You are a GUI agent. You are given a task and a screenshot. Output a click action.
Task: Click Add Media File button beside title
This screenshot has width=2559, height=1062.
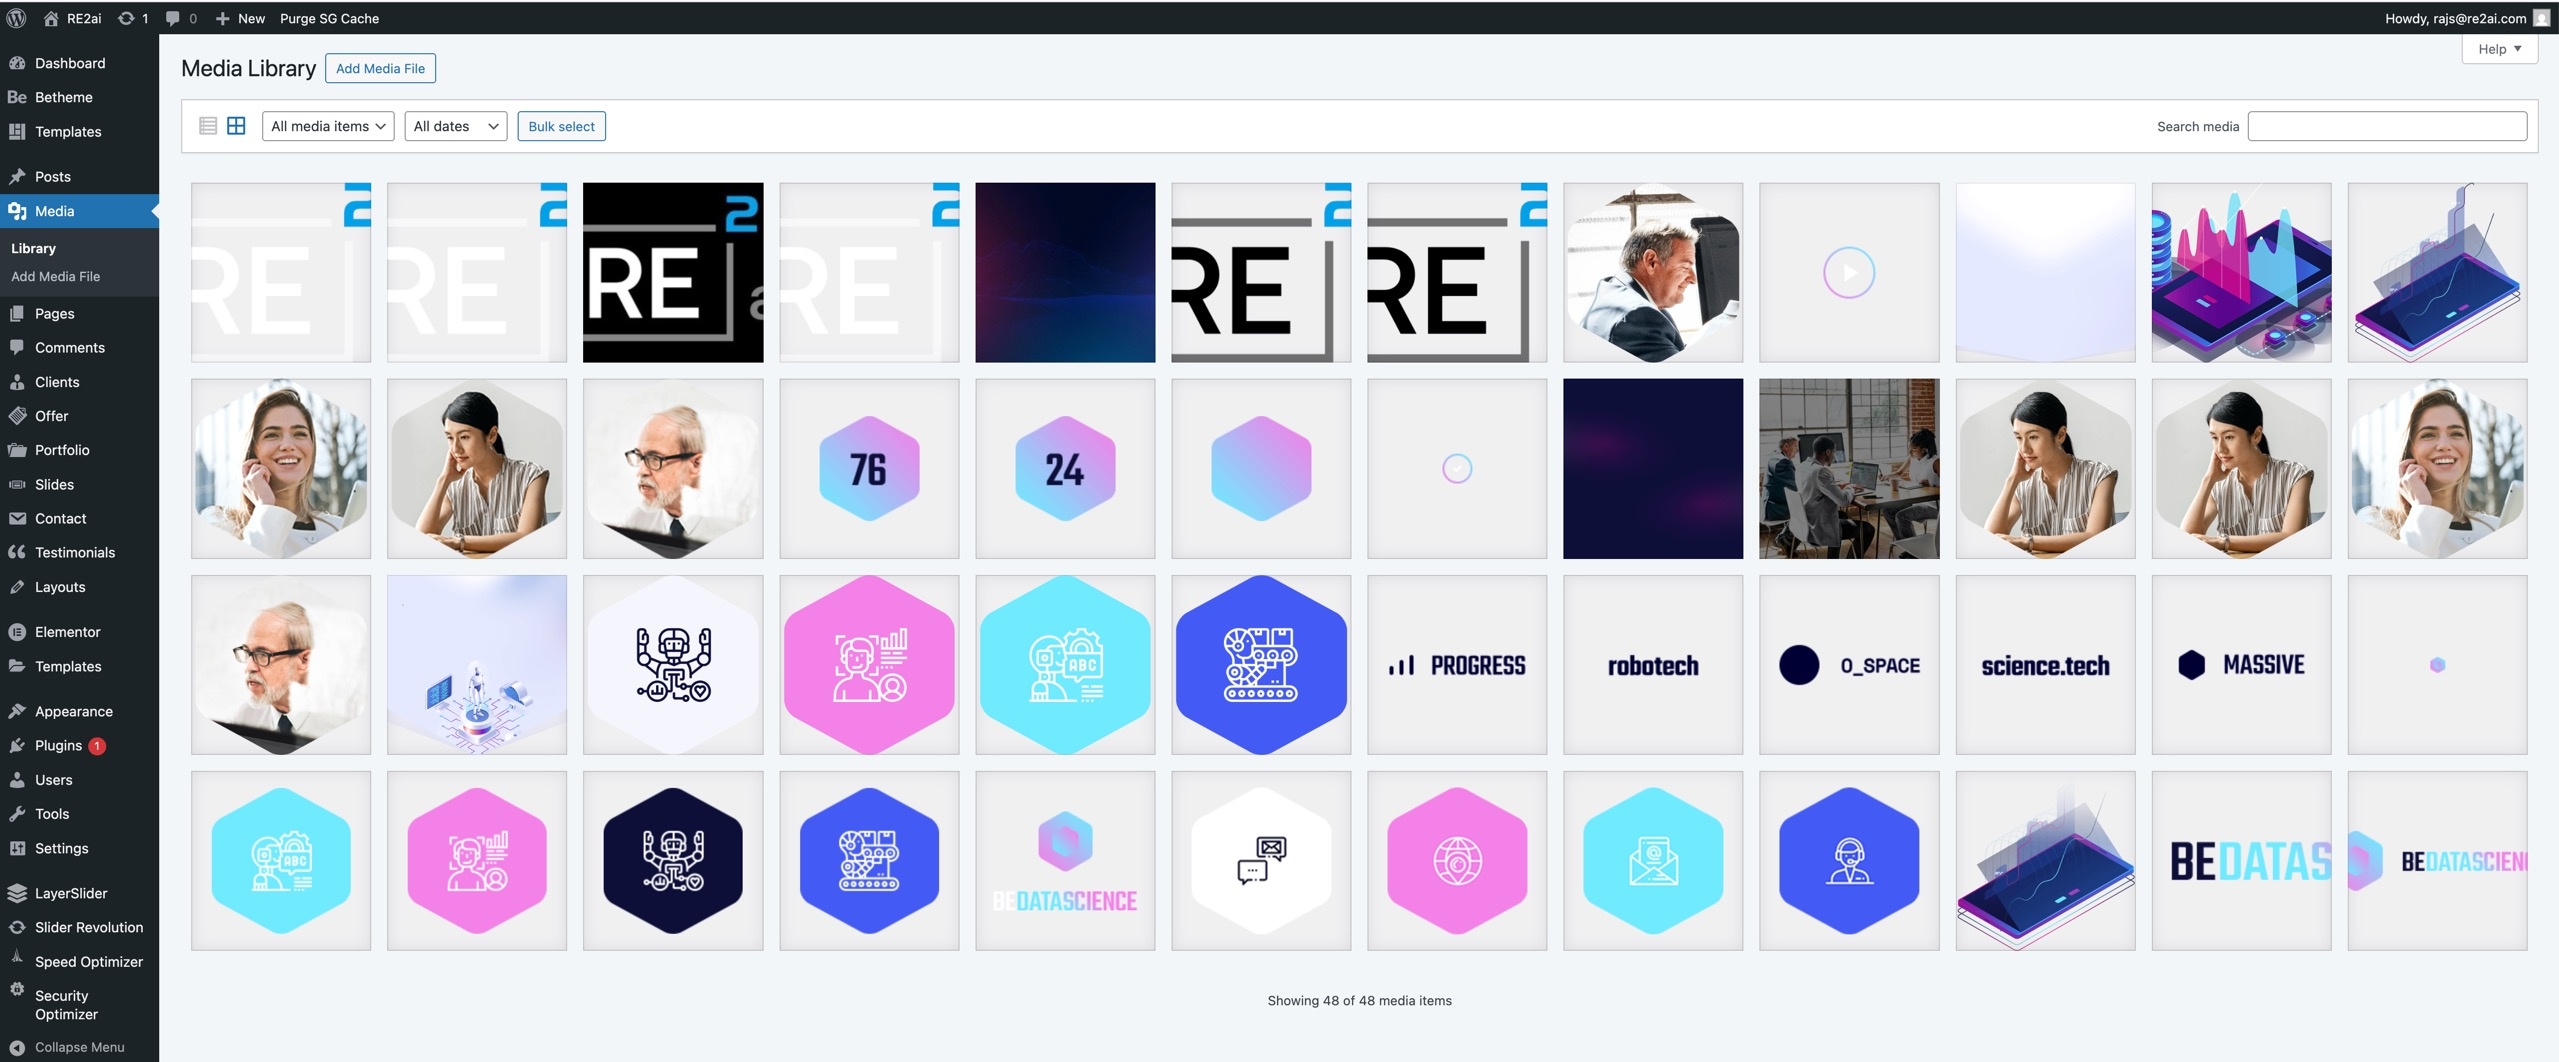(380, 68)
